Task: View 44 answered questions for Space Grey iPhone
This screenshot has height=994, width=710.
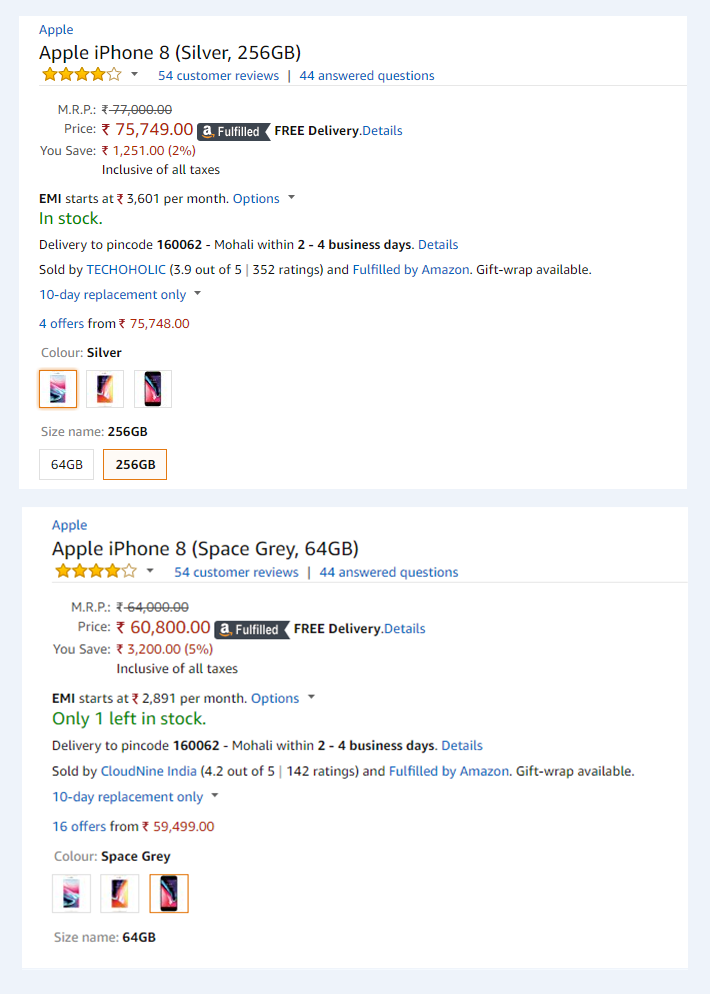Action: click(x=388, y=573)
